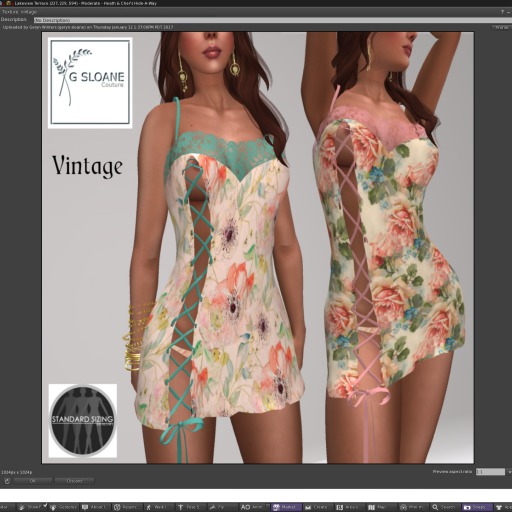Open the Search toolbar button
Image resolution: width=512 pixels, height=512 pixels.
click(x=445, y=507)
